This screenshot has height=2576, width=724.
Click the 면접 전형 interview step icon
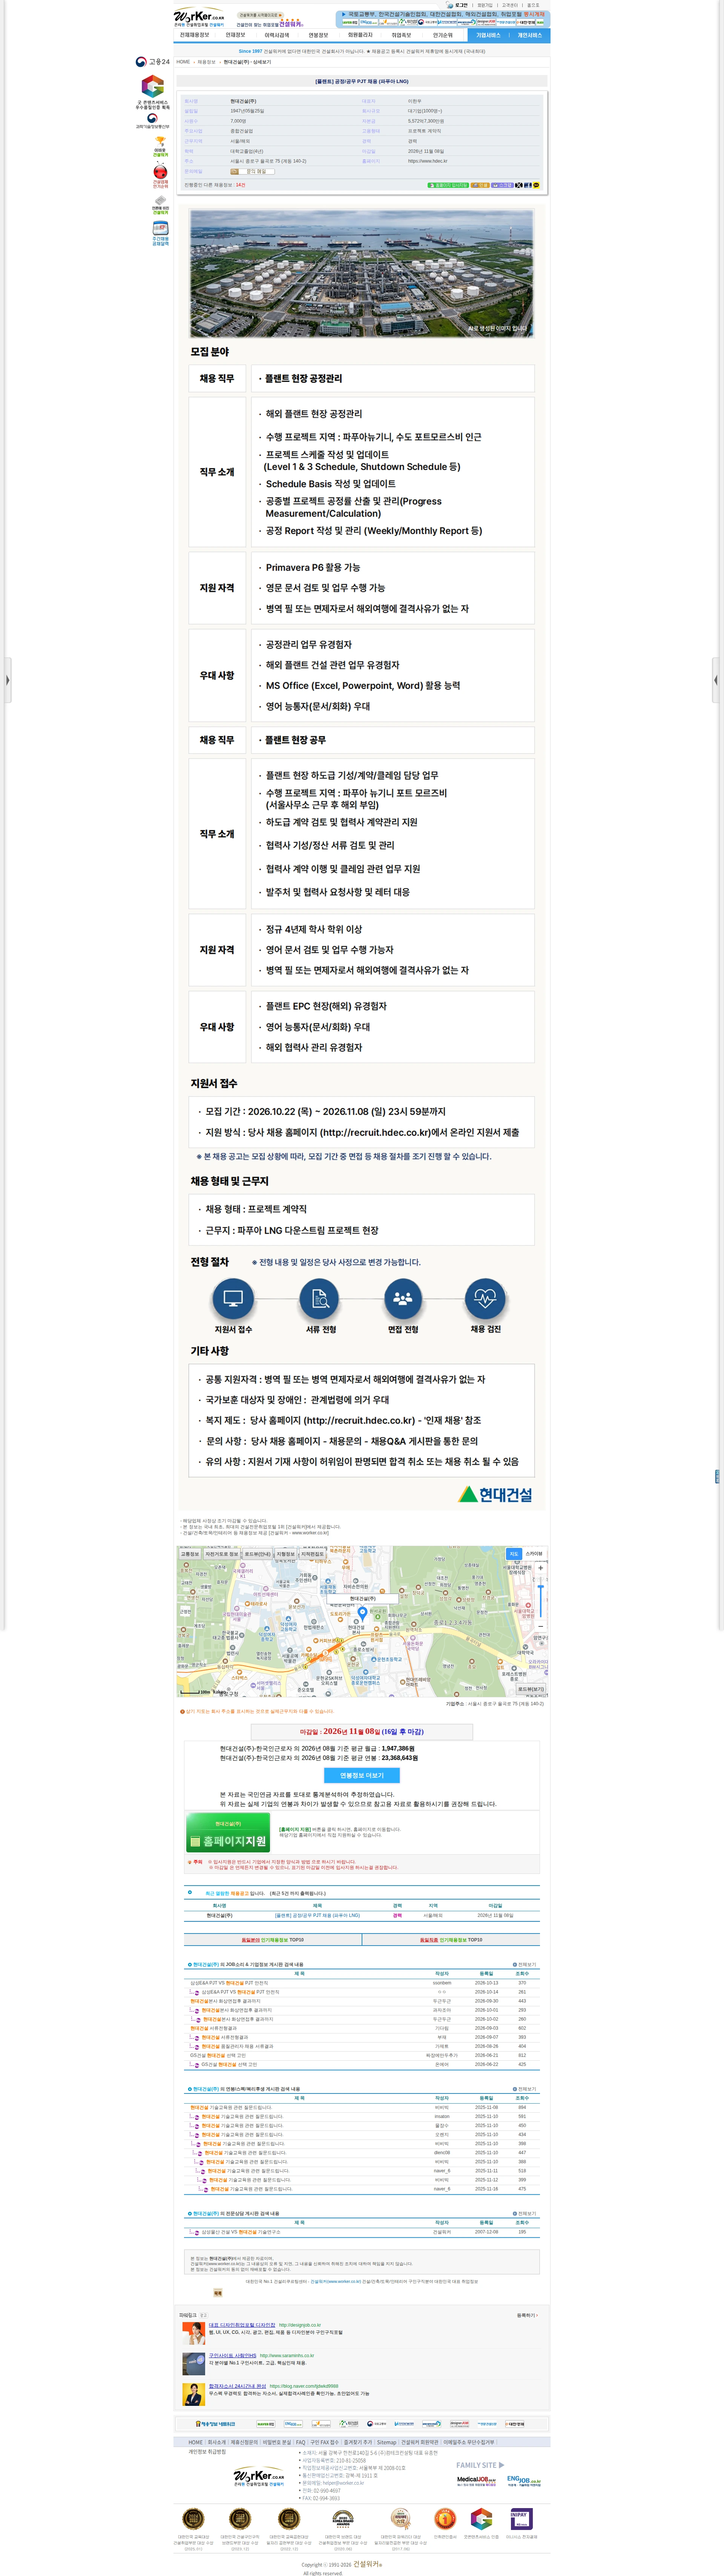[x=403, y=1298]
